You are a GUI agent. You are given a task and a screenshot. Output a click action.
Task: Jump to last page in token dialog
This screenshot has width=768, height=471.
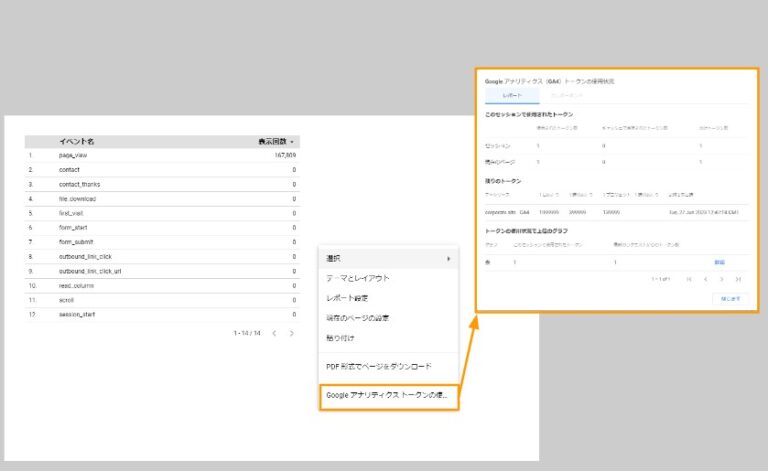[738, 279]
